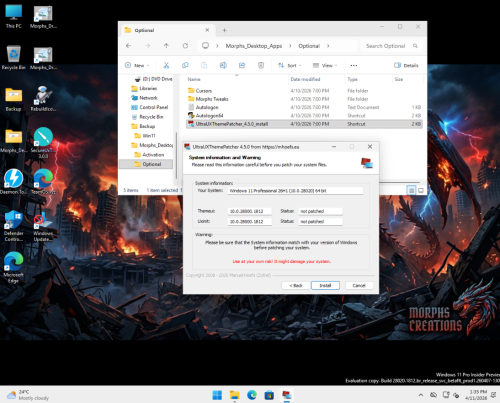Open Microsoft Store from the taskbar
500x403 pixels.
[269, 395]
